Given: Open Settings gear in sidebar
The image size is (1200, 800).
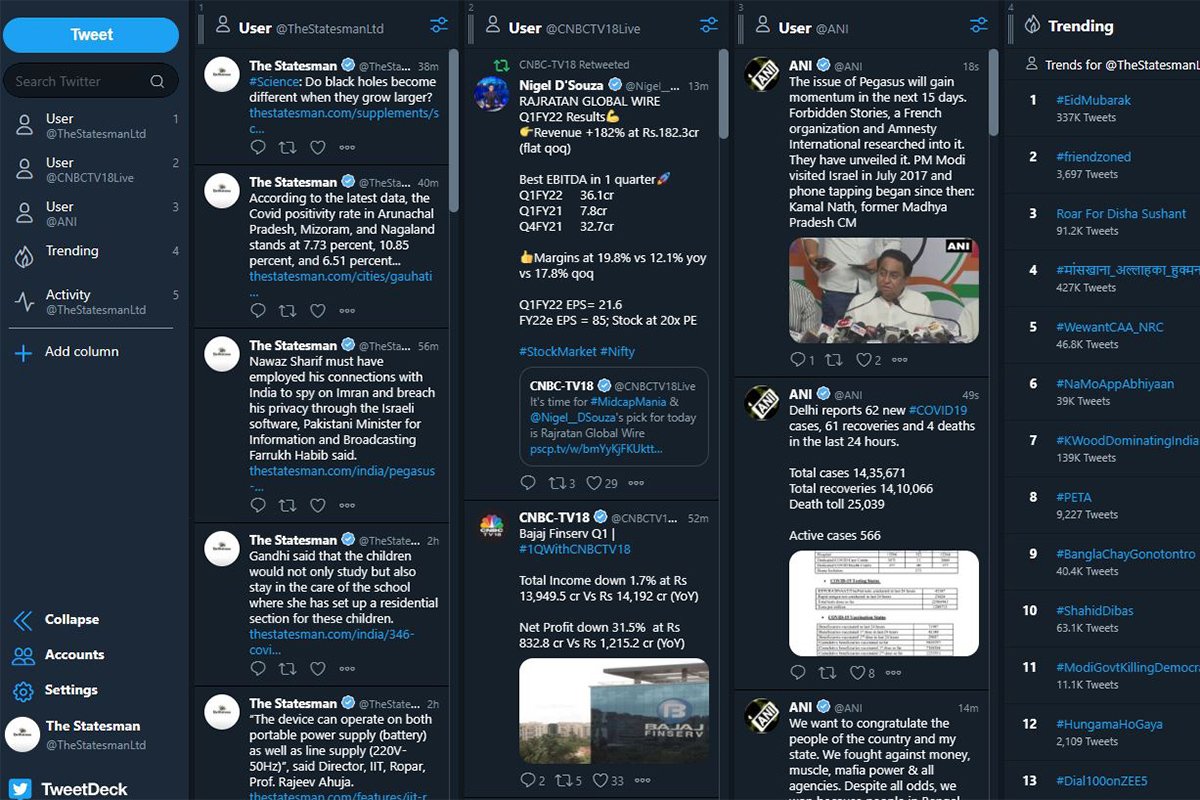Looking at the screenshot, I should tap(24, 691).
